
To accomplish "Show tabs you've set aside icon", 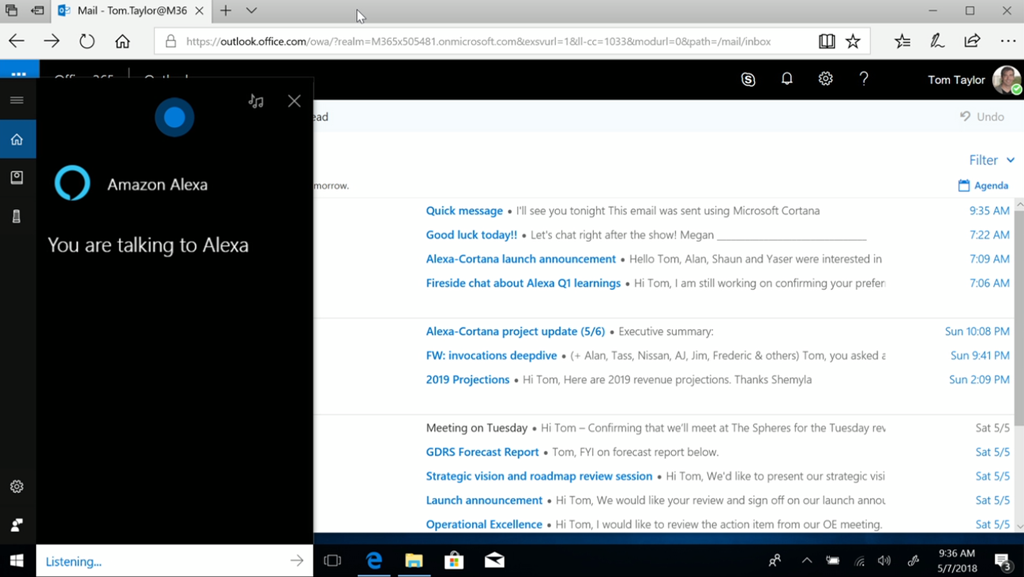I will coord(11,10).
